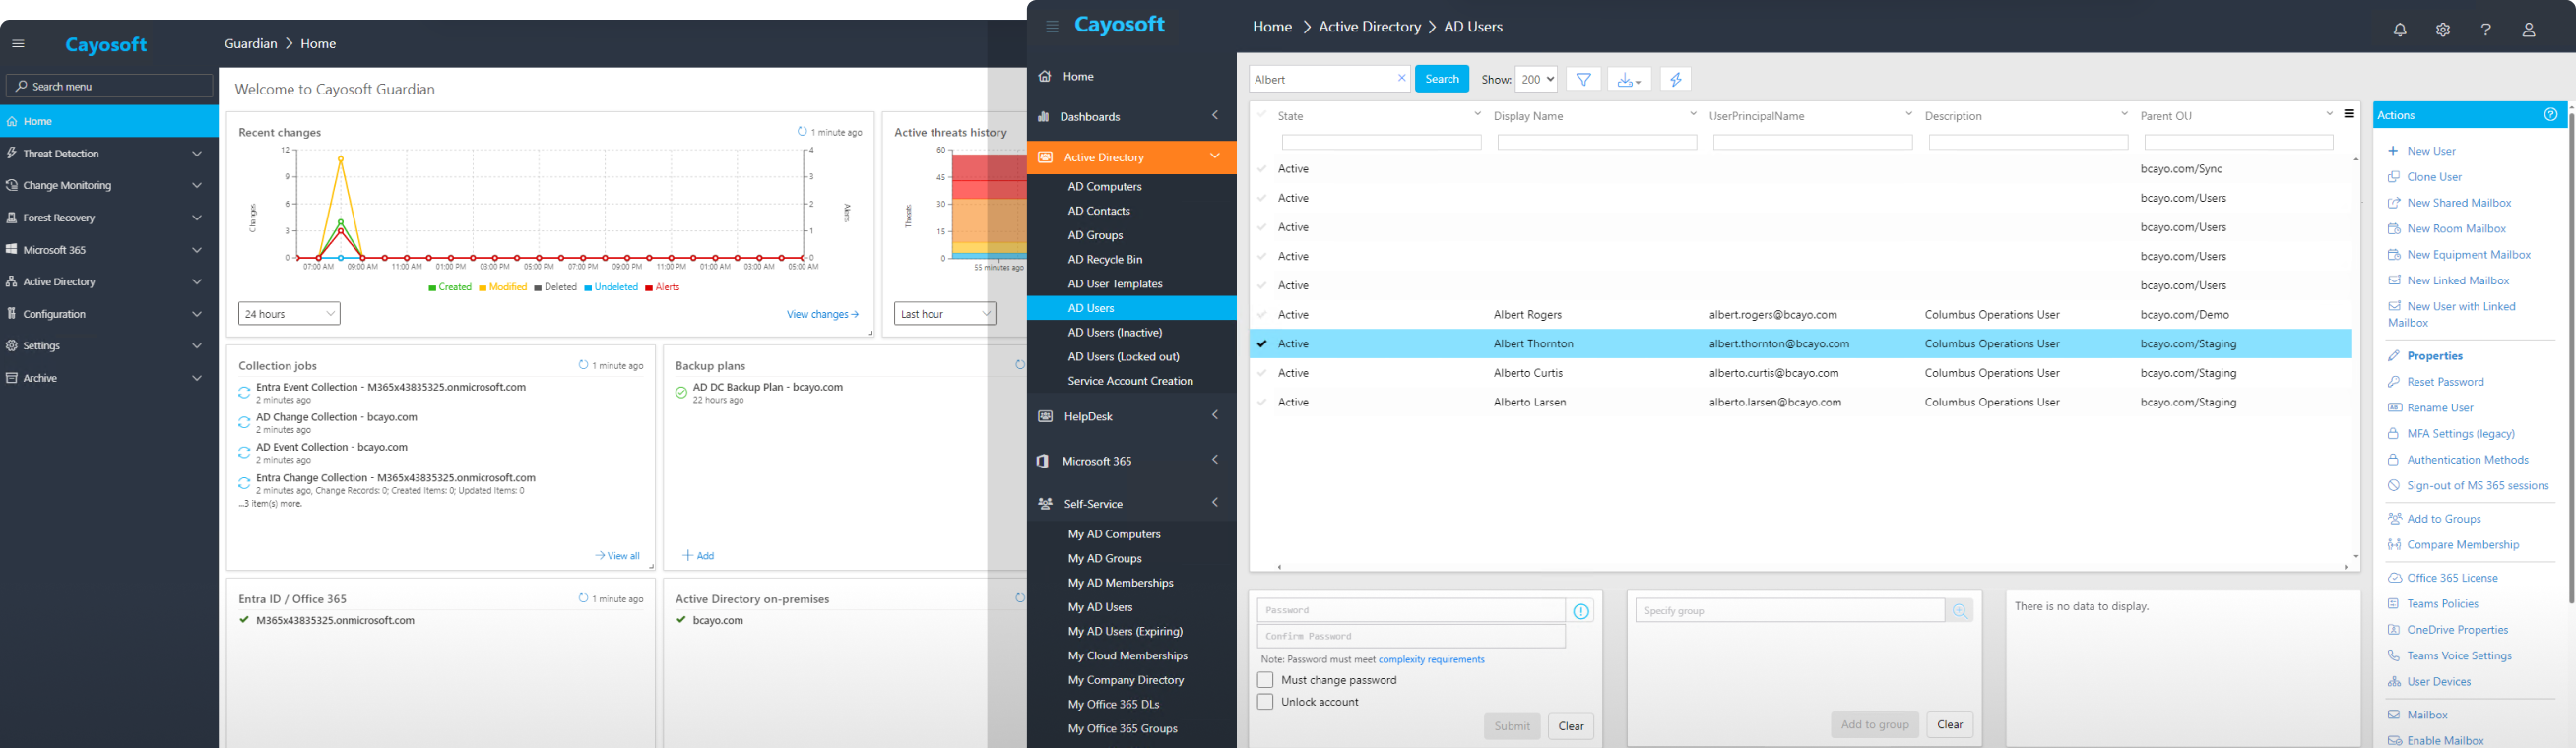Click the password info icon
Image resolution: width=2576 pixels, height=748 pixels.
[x=1581, y=611]
